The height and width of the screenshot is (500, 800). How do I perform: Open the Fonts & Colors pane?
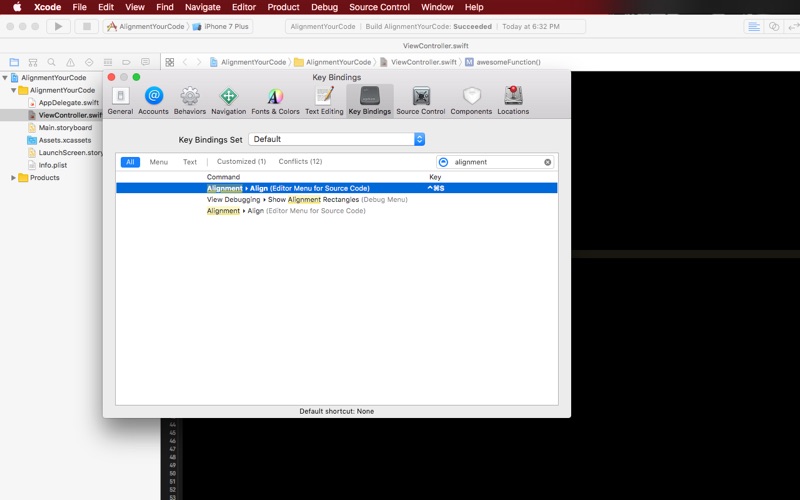(276, 101)
